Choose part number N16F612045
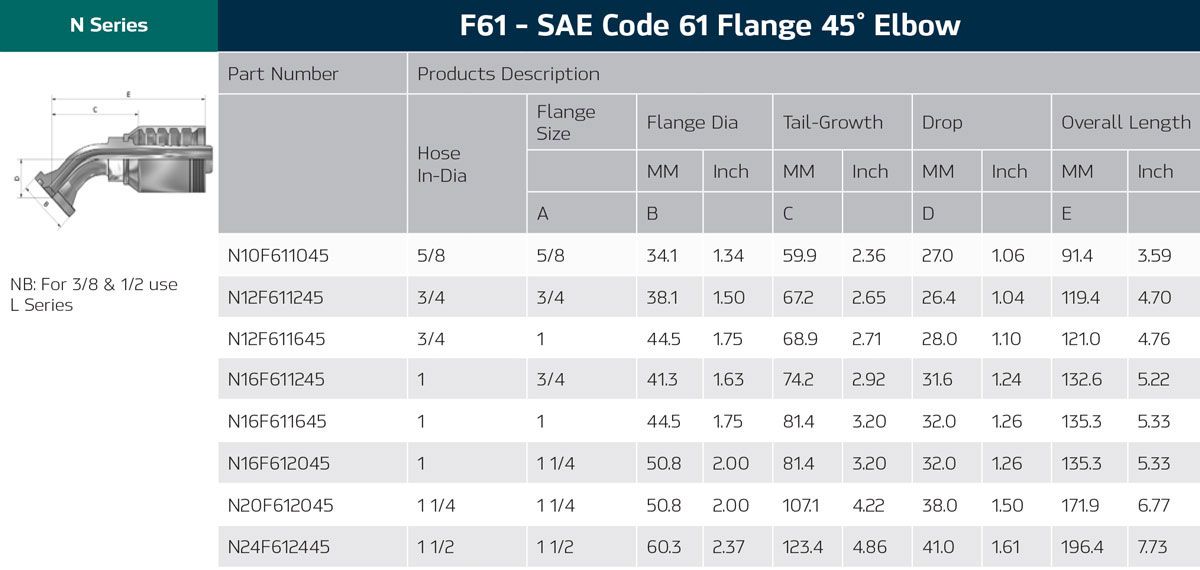Screen dimensions: 1200x570 pos(278,464)
